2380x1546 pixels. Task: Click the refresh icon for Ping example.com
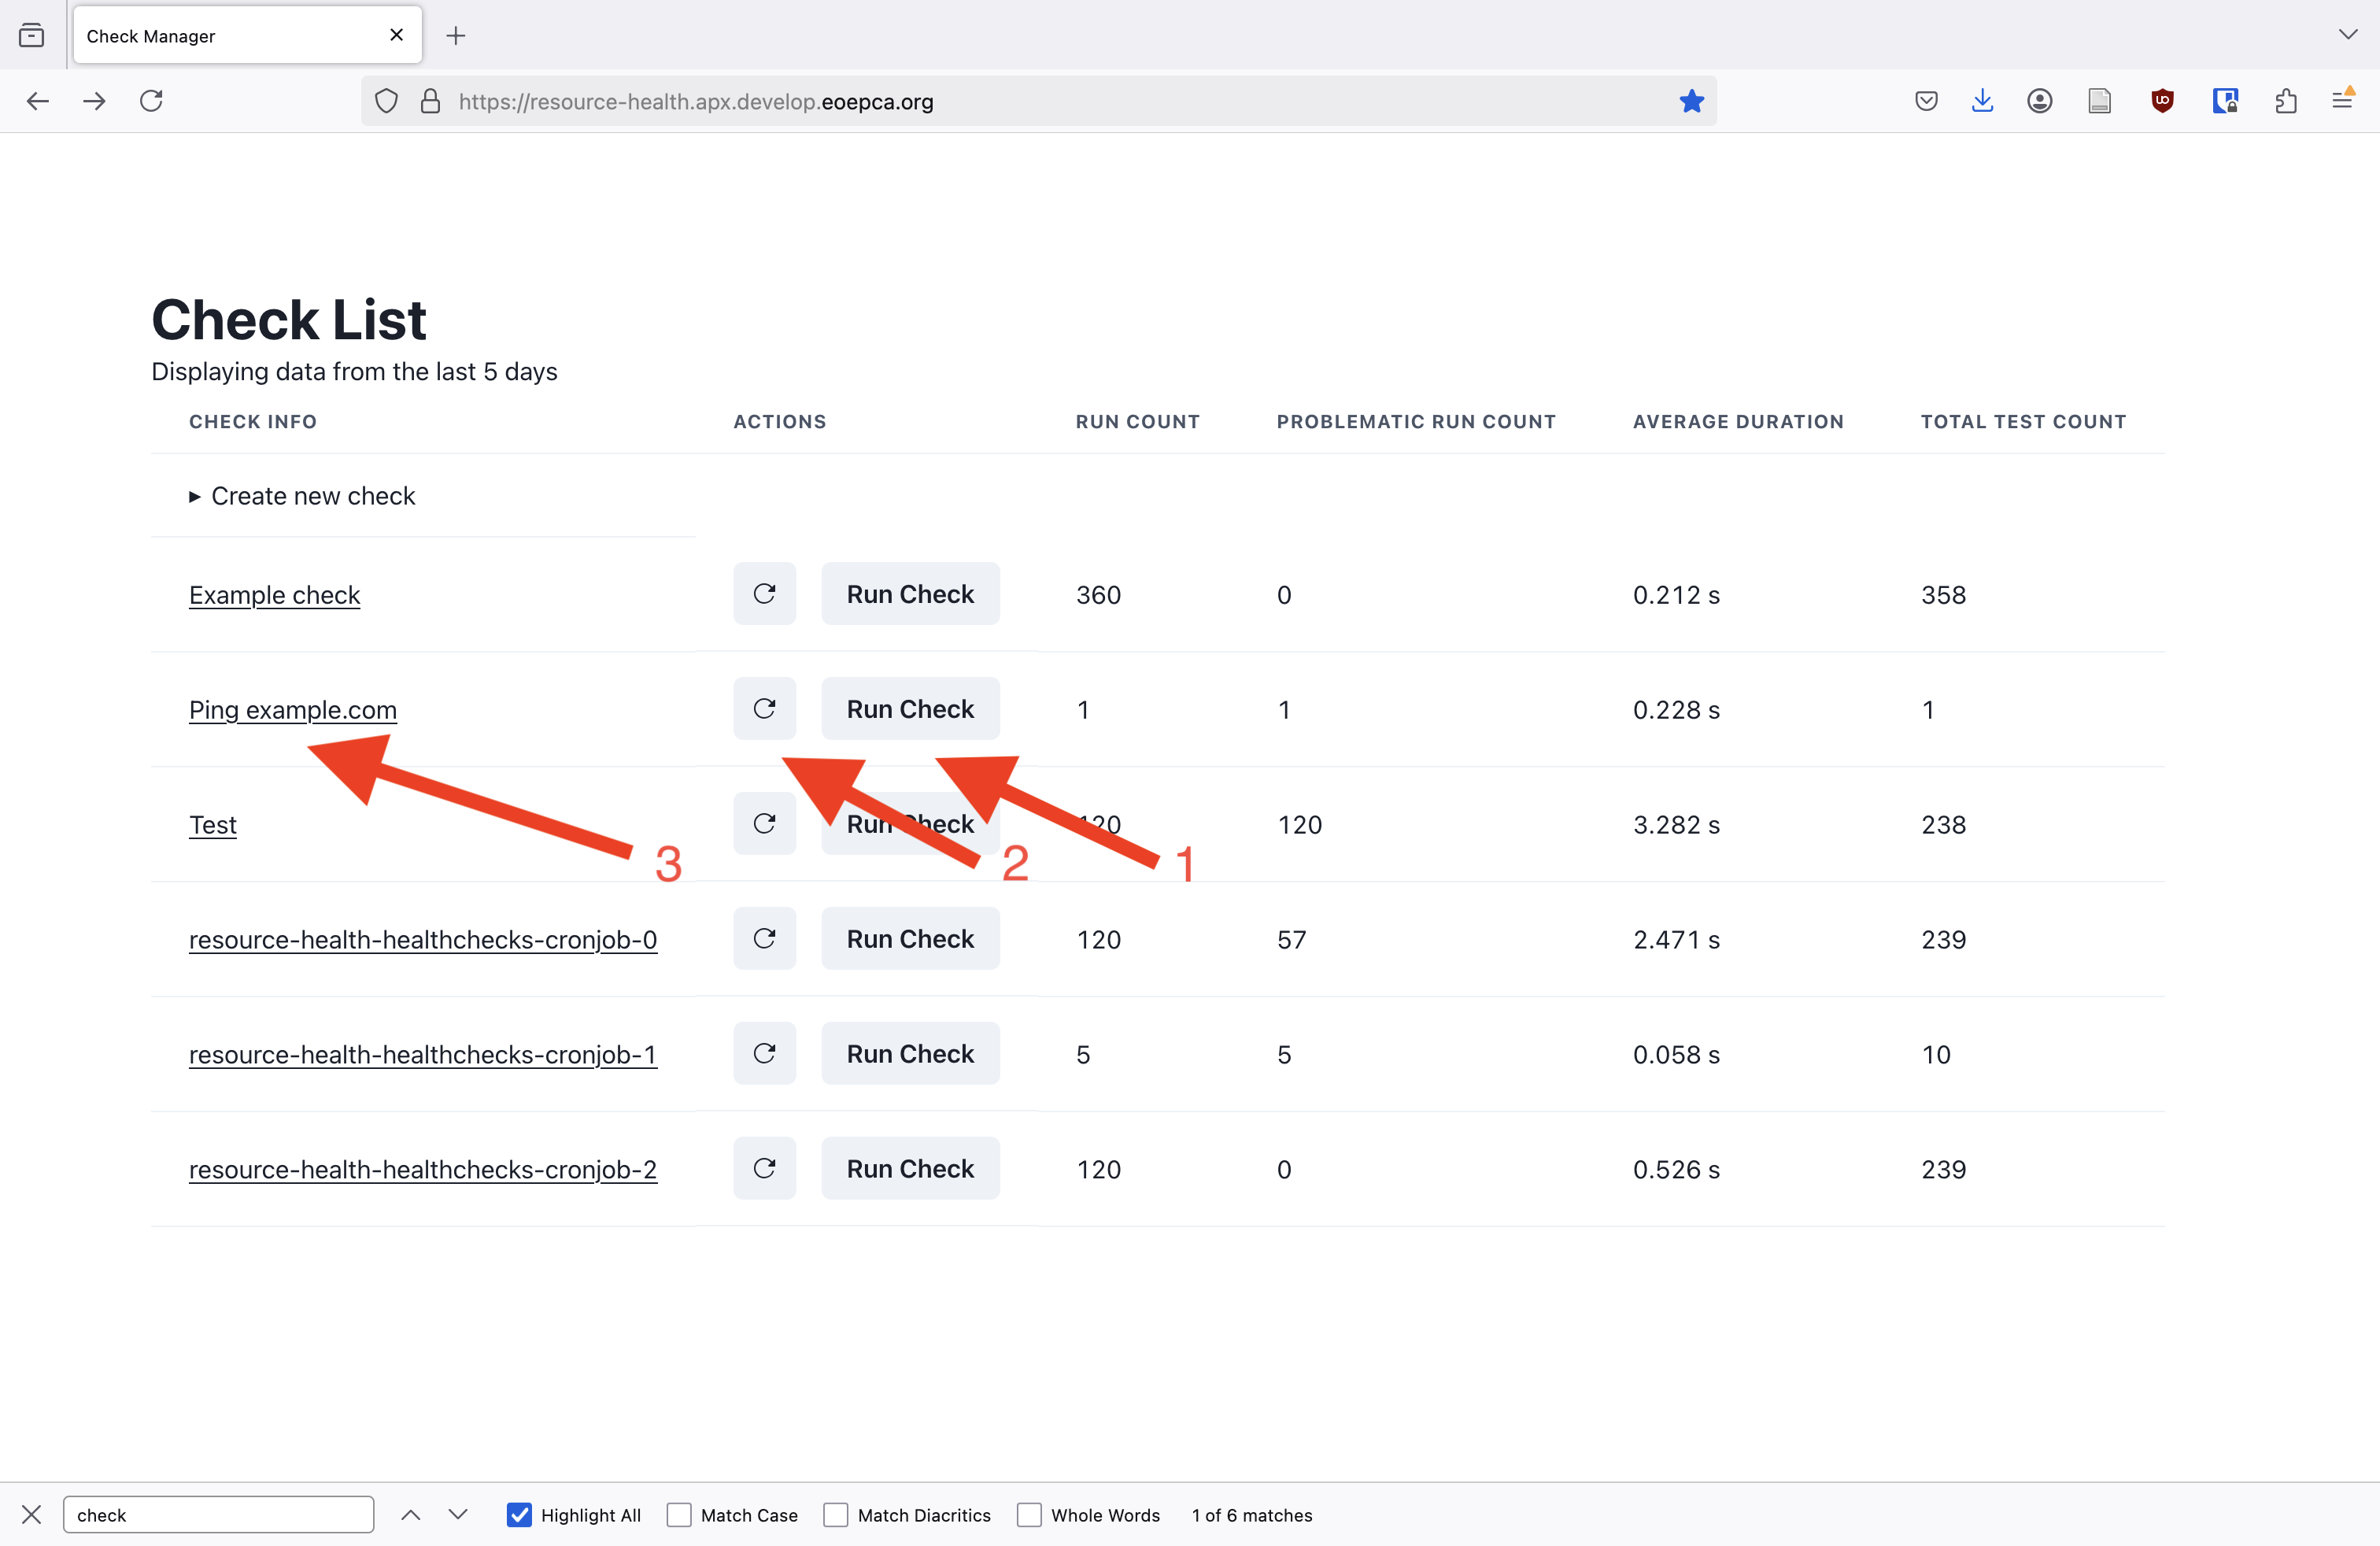click(x=764, y=709)
